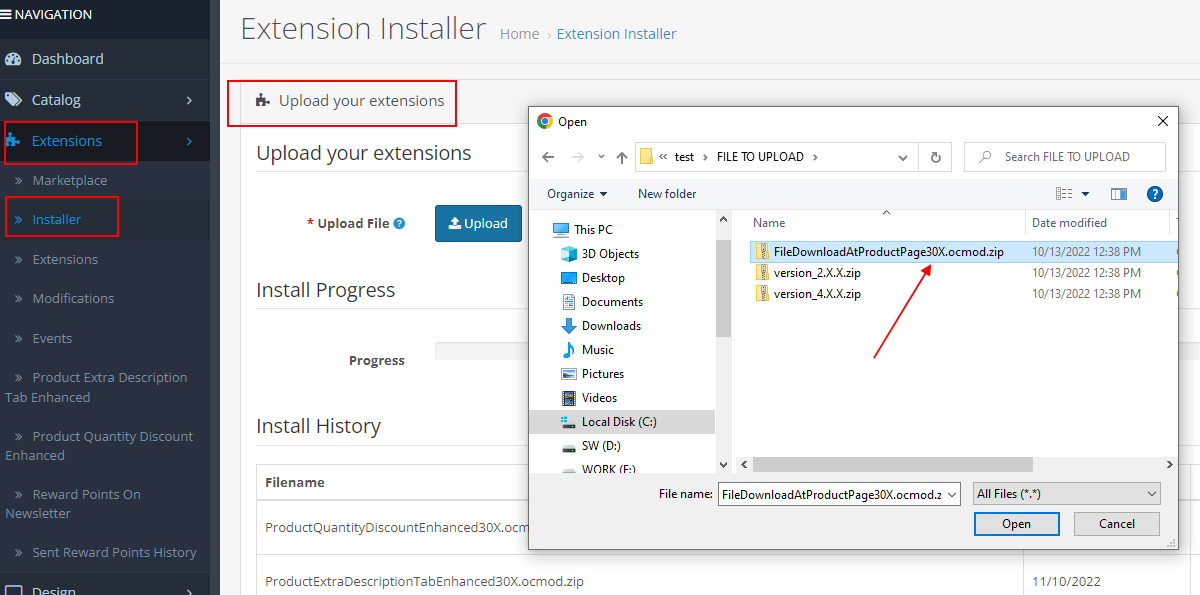
Task: Open the view options dropdown arrow
Action: coord(1086,194)
